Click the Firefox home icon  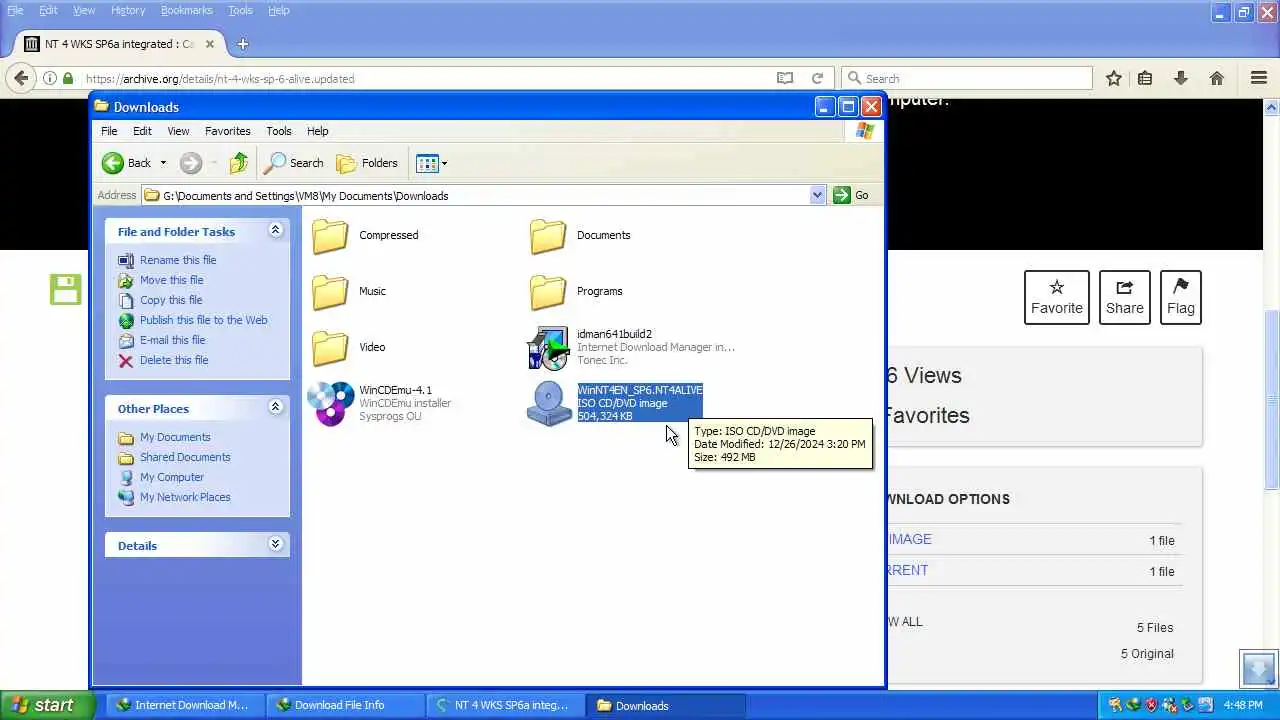click(x=1217, y=78)
